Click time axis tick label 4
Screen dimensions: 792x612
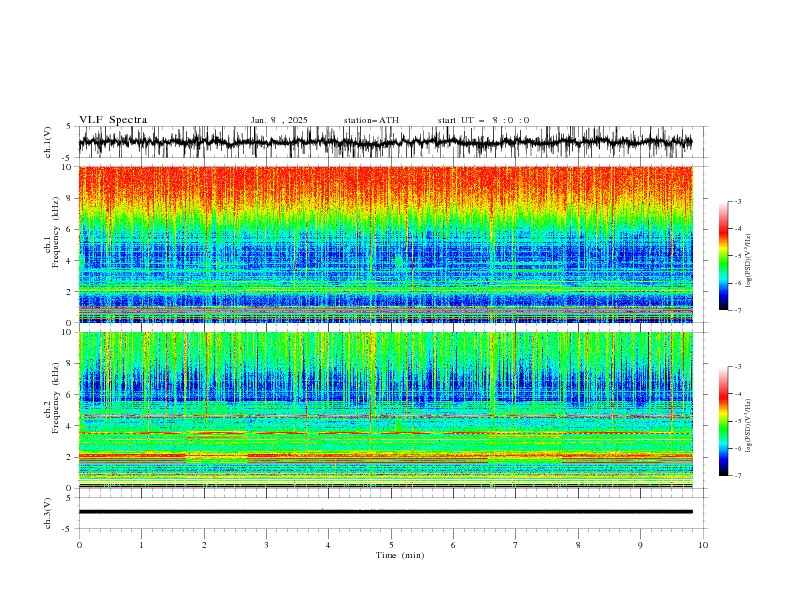pyautogui.click(x=328, y=545)
